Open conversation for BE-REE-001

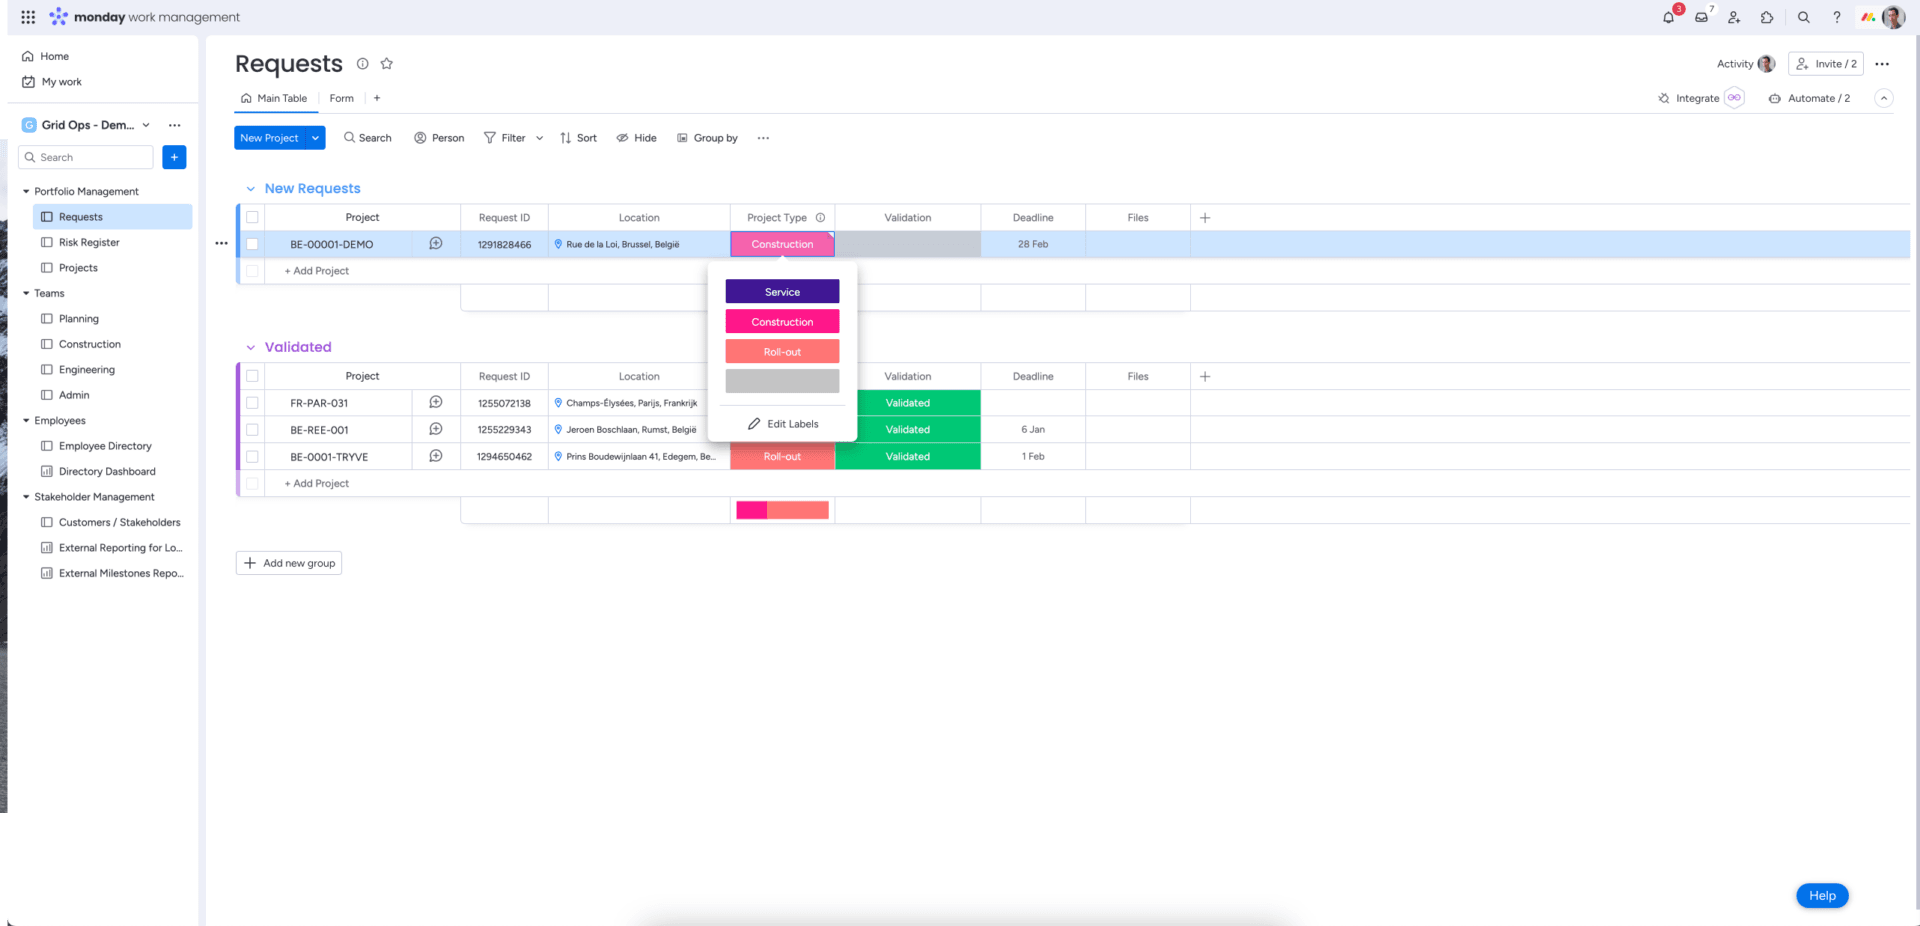coord(436,429)
